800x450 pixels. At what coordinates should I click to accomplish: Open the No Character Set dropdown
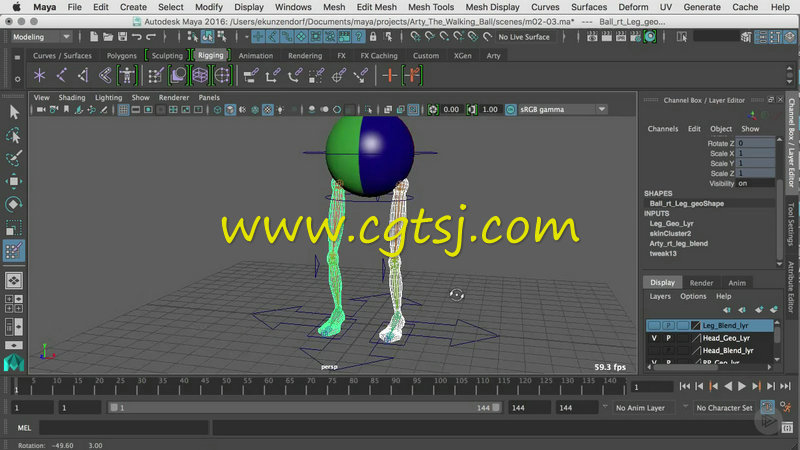point(723,408)
